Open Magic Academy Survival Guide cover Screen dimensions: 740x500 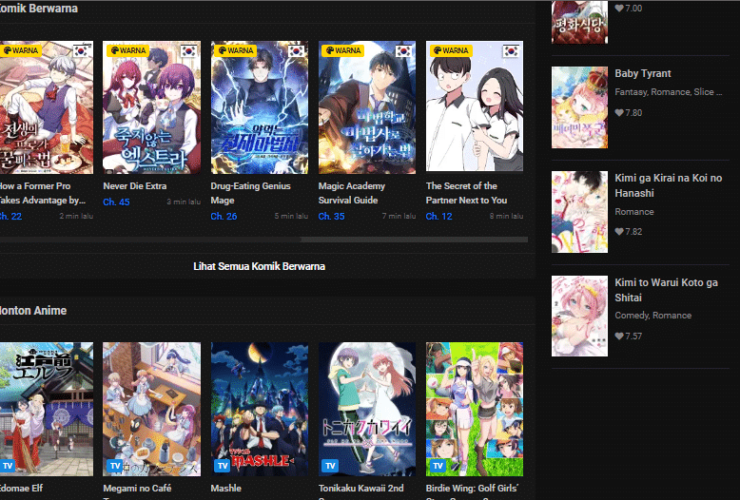coord(367,107)
